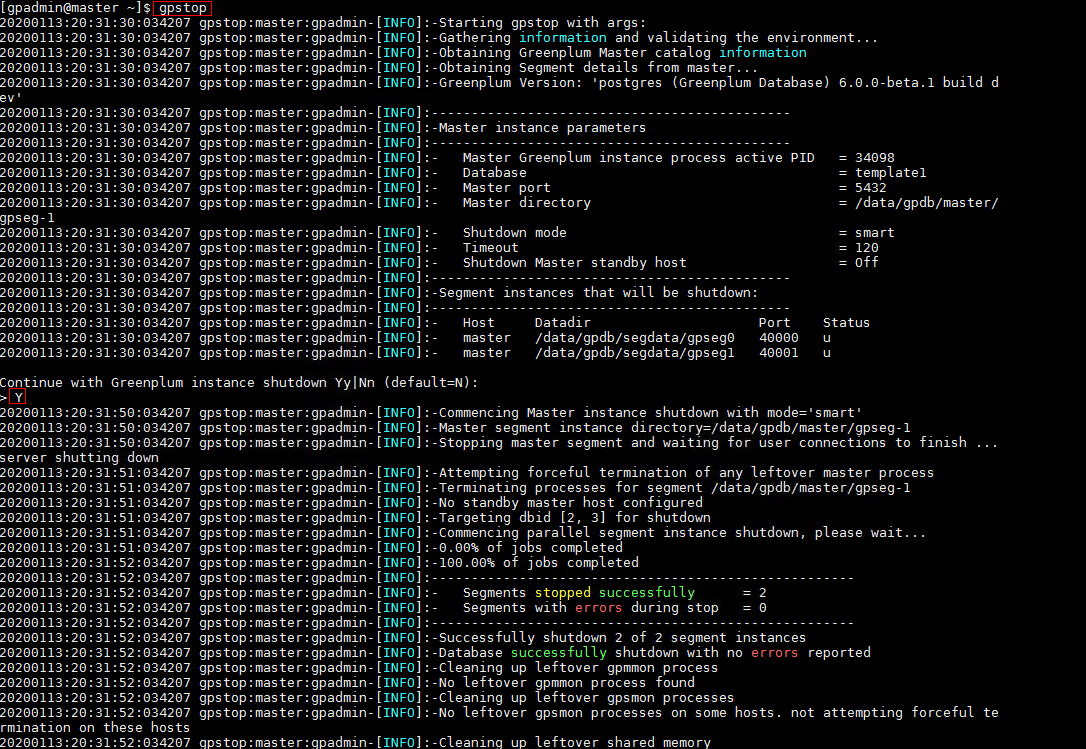Image resolution: width=1086 pixels, height=749 pixels.
Task: Select the 'No standby master host configured' message
Action: click(x=571, y=503)
